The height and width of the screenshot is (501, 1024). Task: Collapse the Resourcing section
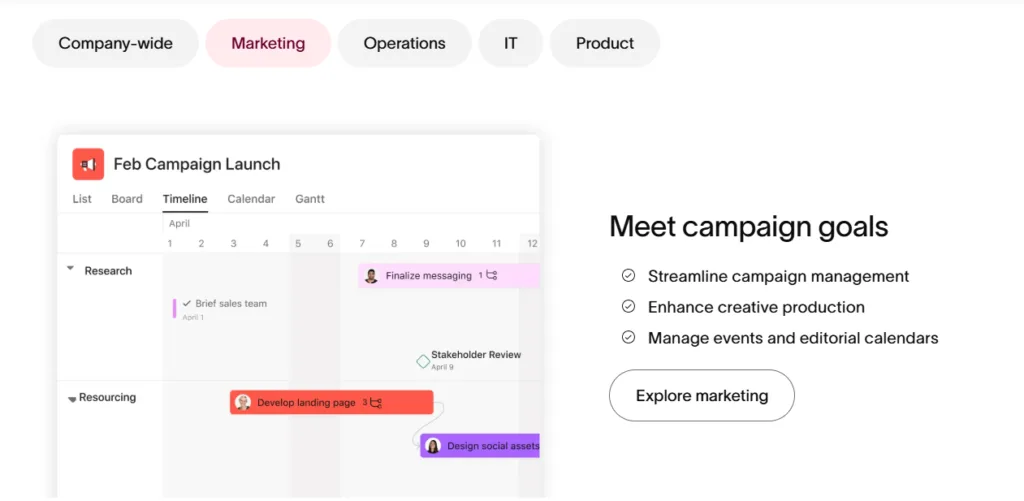coord(72,399)
